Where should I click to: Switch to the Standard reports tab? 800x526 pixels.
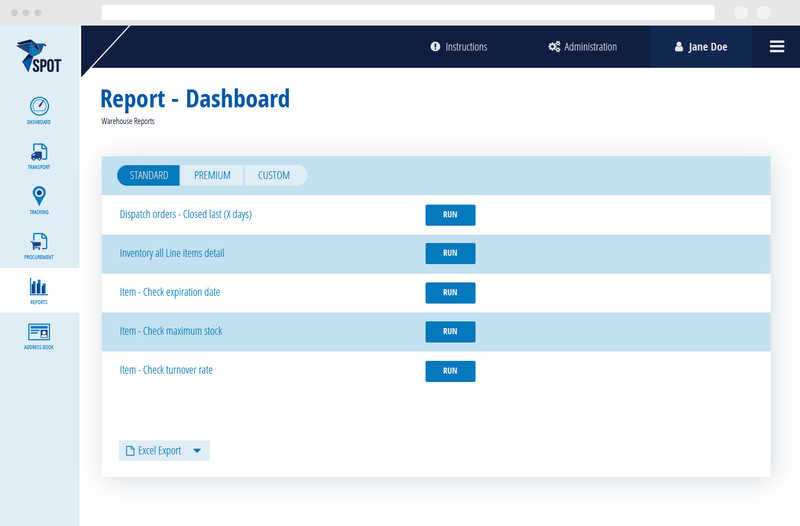(148, 176)
